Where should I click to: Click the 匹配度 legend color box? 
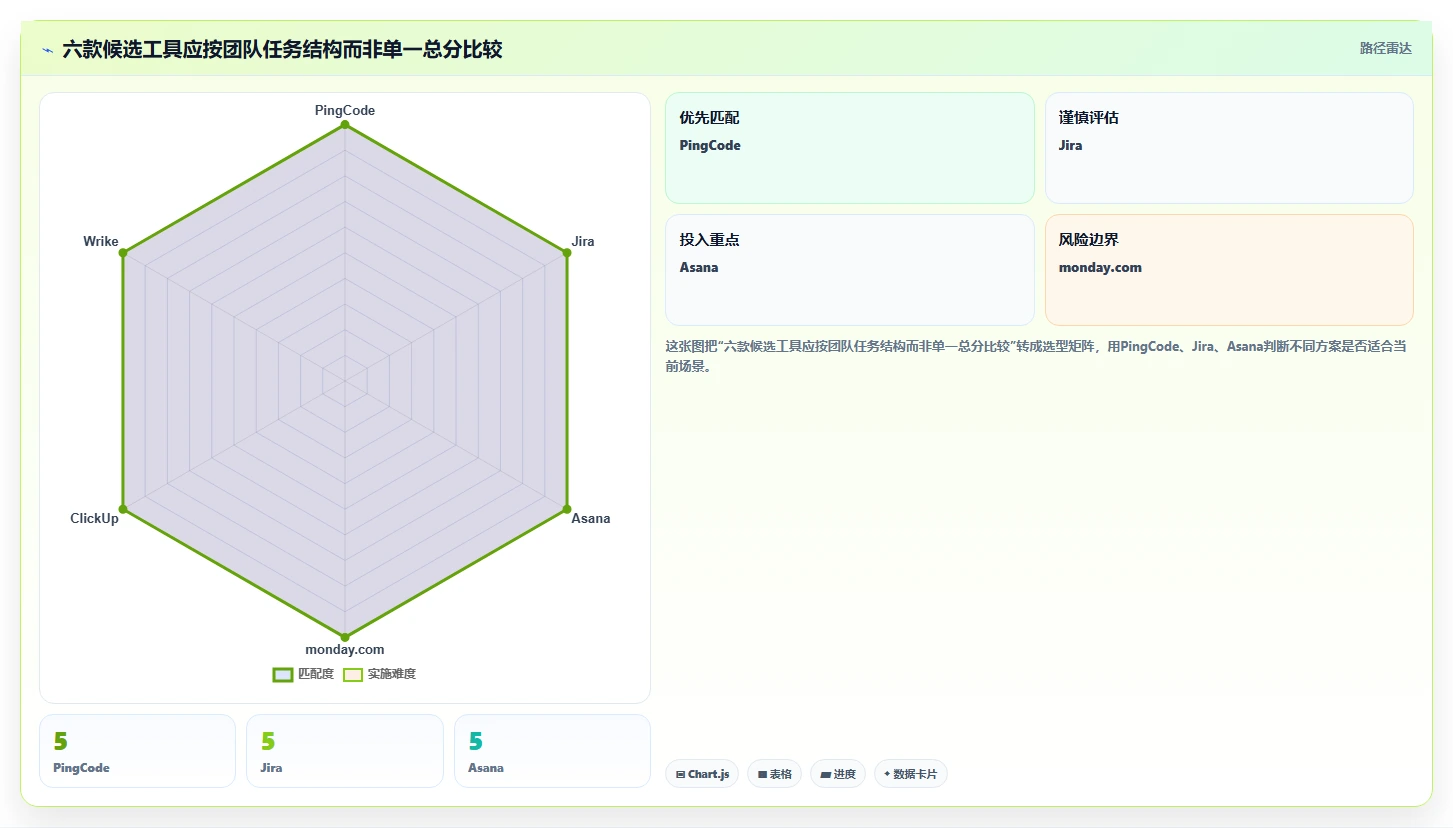[283, 674]
